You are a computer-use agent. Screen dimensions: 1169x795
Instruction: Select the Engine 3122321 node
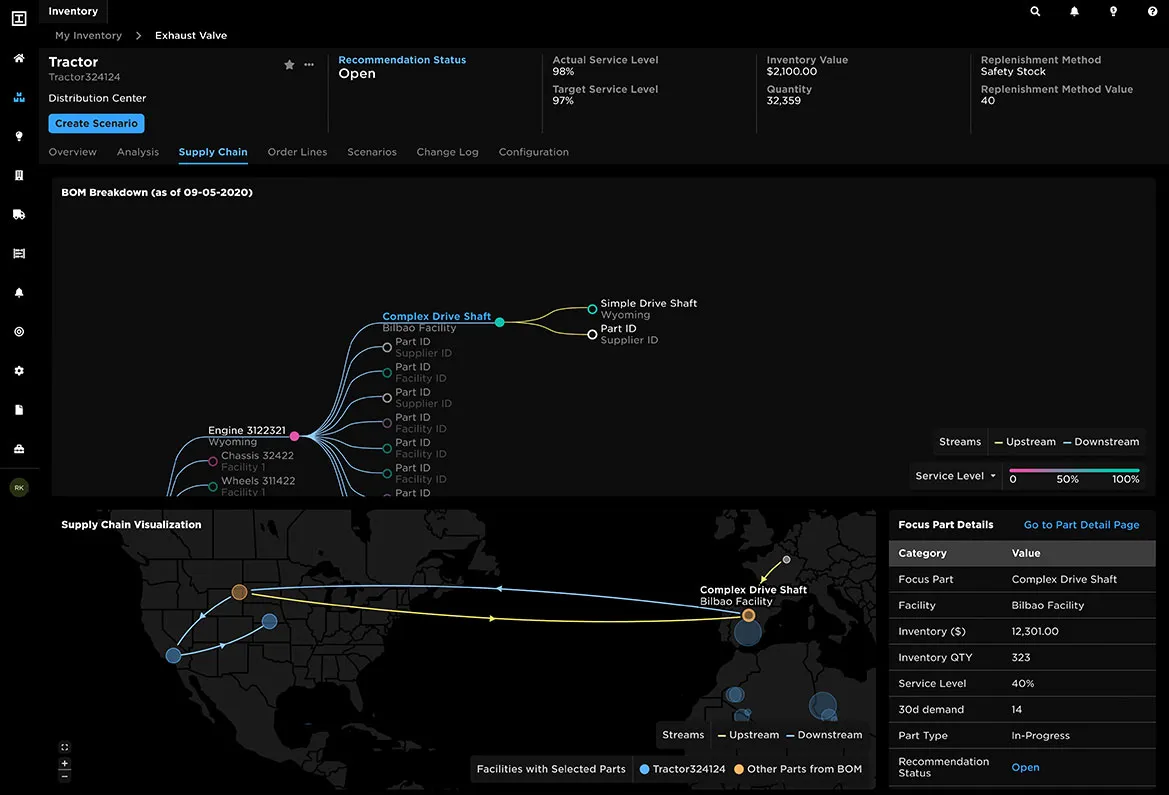294,436
